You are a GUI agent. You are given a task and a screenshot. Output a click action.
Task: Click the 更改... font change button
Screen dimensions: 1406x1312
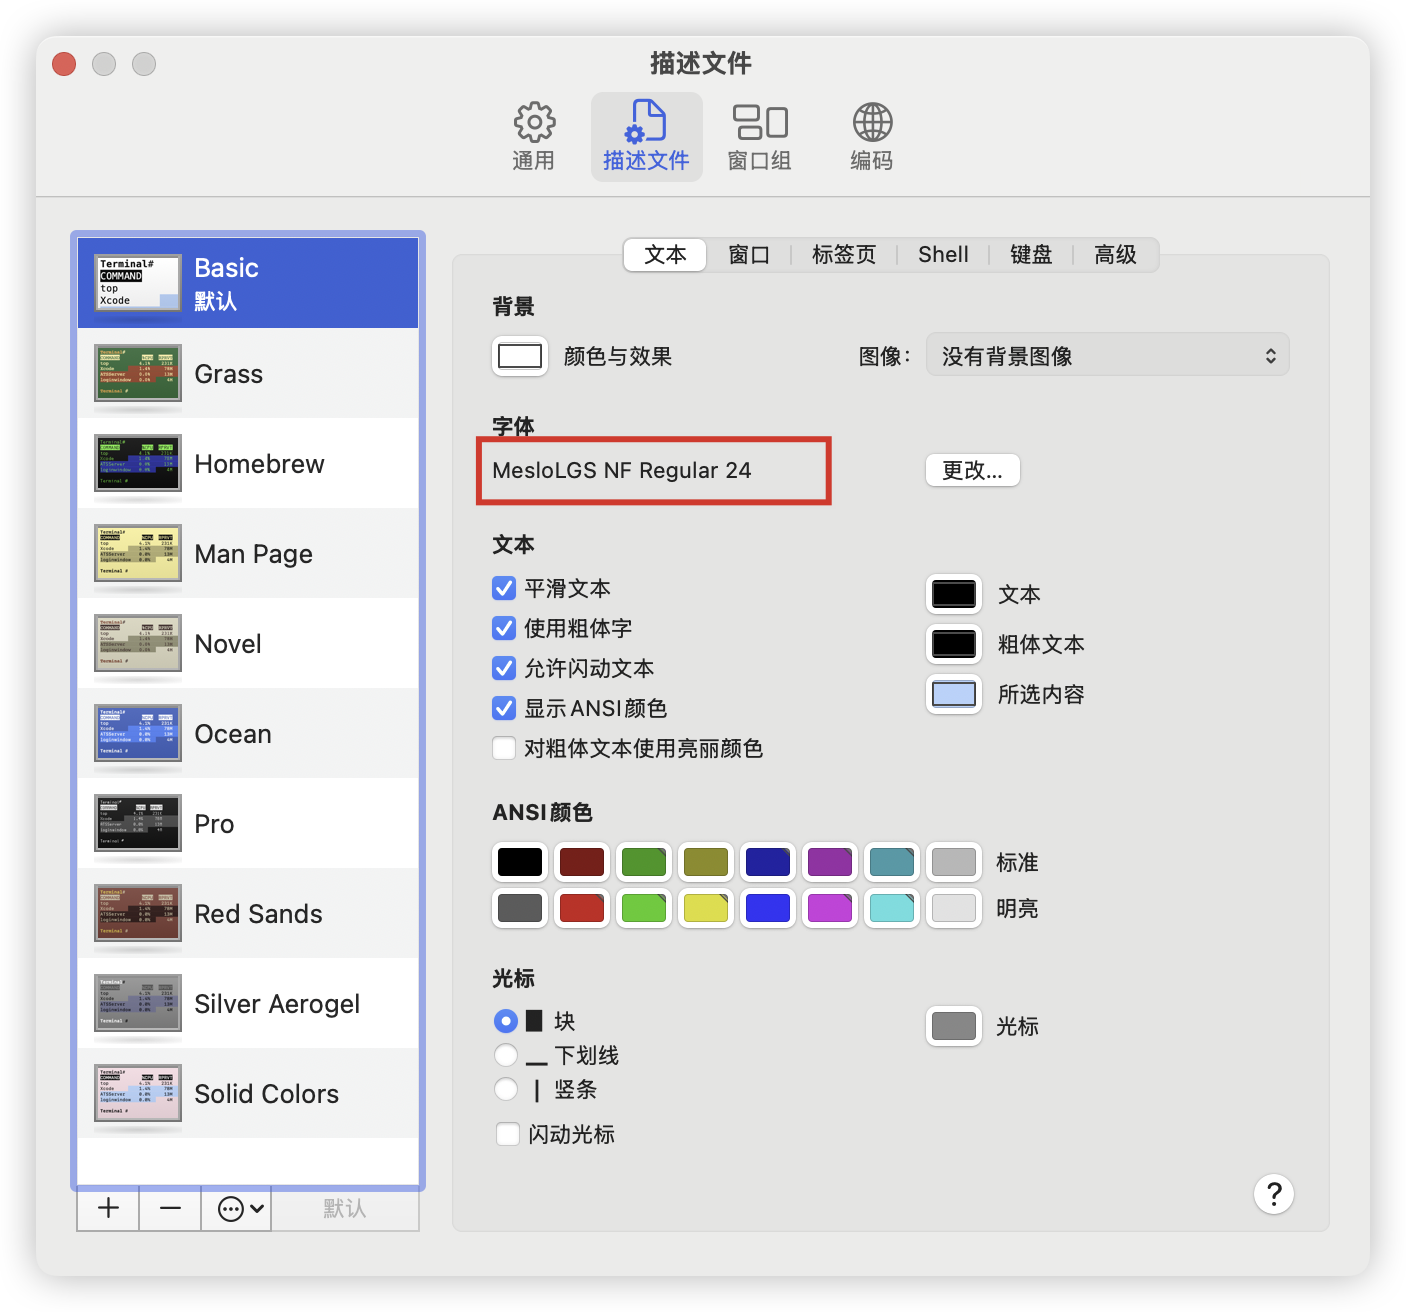pyautogui.click(x=972, y=470)
